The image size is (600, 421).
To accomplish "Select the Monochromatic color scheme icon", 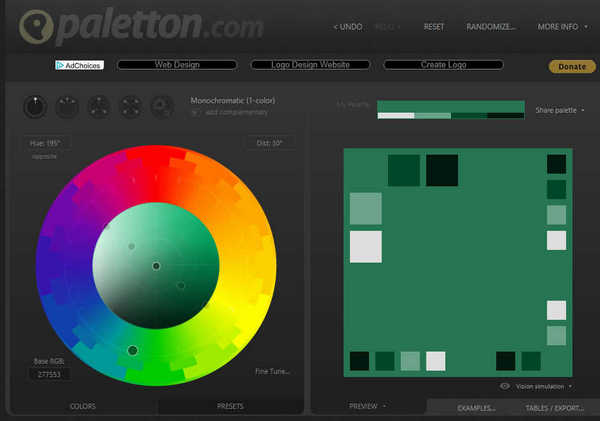I will click(36, 105).
